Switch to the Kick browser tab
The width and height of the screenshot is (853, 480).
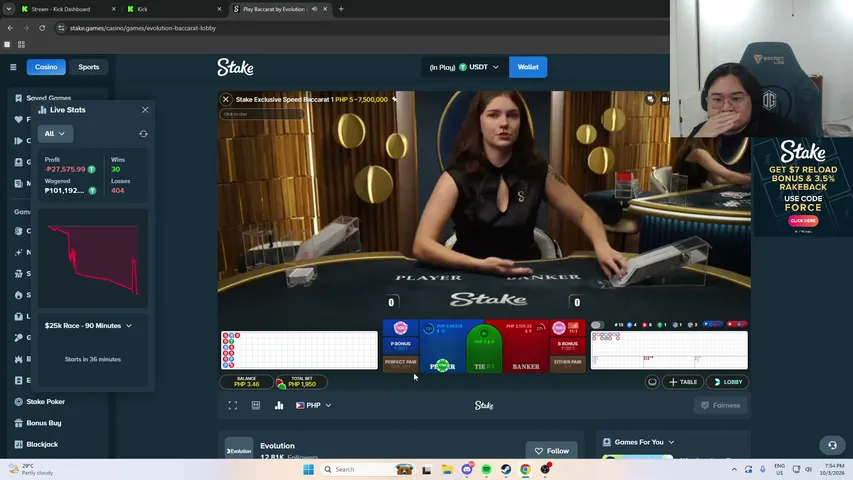174,9
